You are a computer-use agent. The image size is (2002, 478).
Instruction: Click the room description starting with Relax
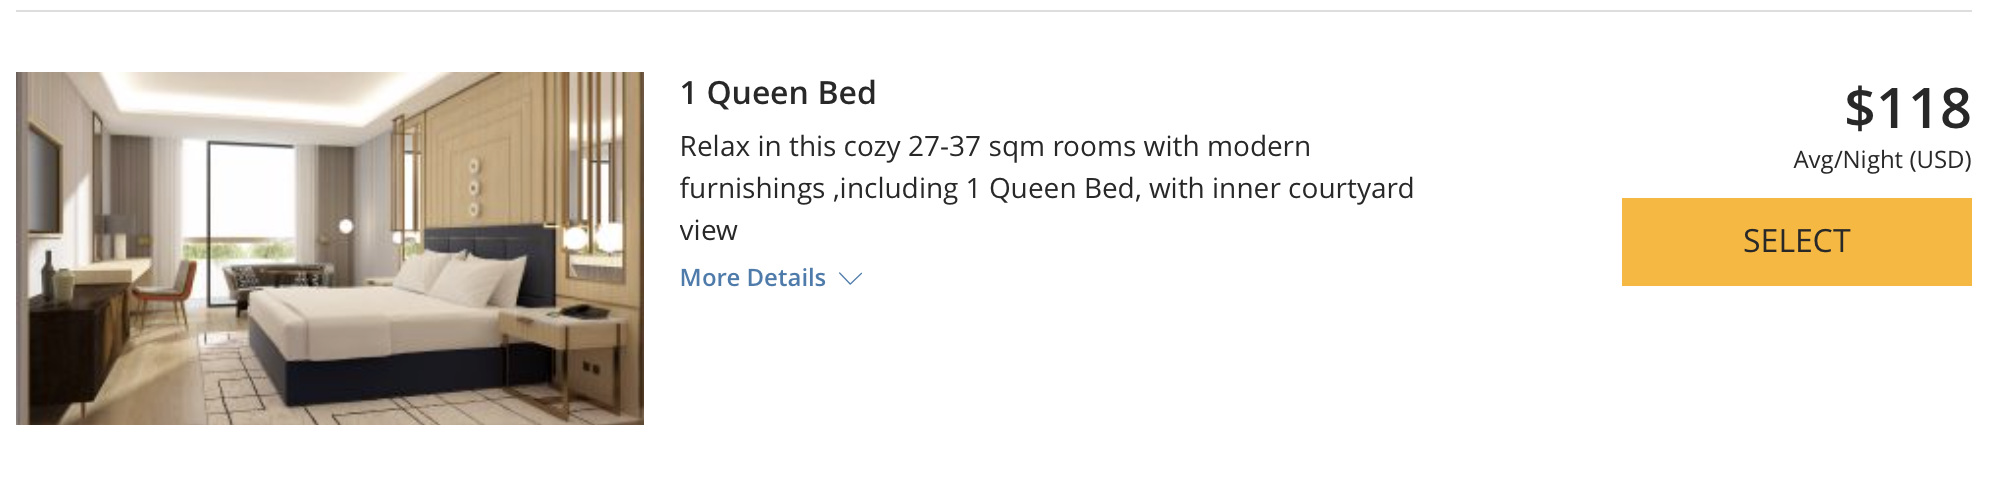pos(1047,188)
